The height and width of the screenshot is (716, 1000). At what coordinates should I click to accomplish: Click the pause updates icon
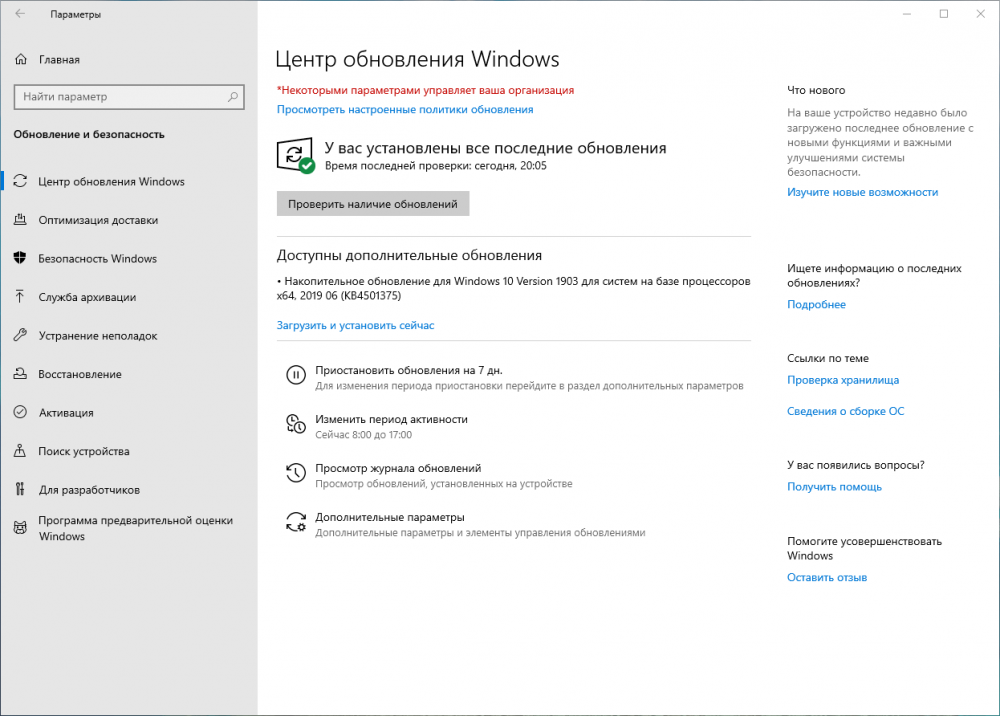click(x=295, y=375)
